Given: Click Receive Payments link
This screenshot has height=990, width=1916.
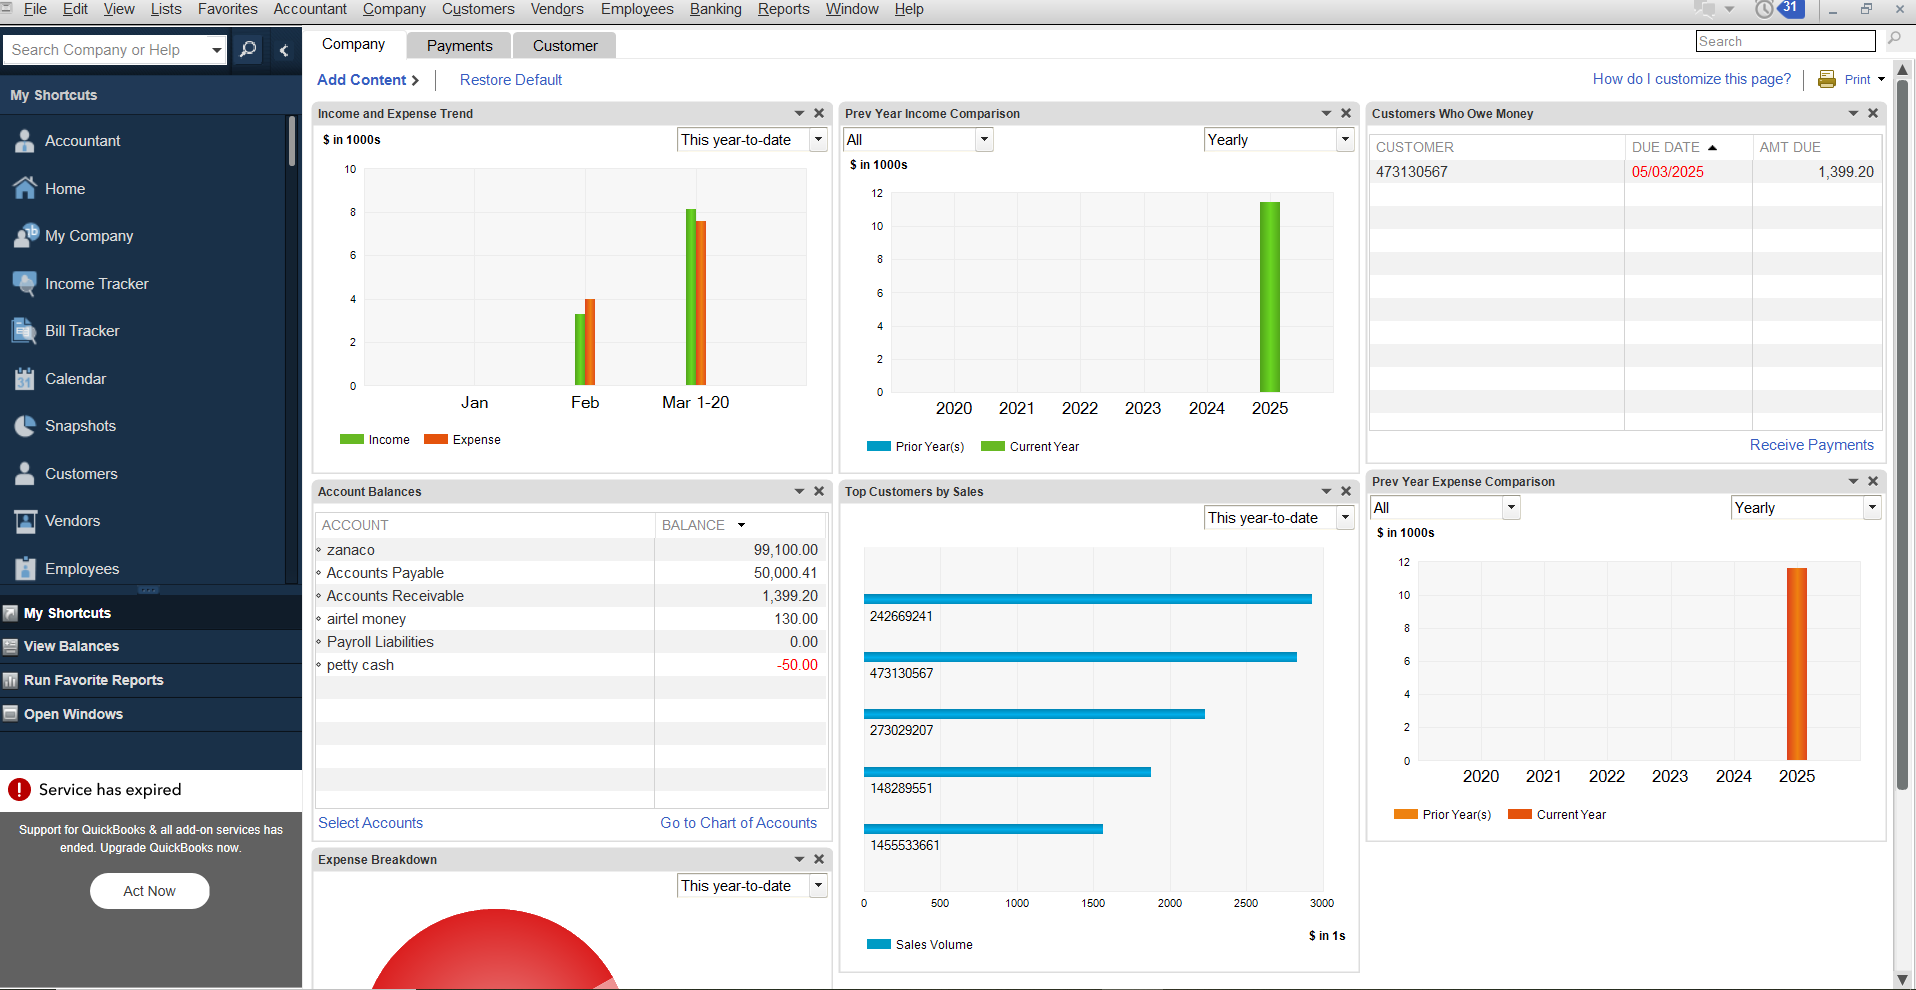Looking at the screenshot, I should 1811,445.
